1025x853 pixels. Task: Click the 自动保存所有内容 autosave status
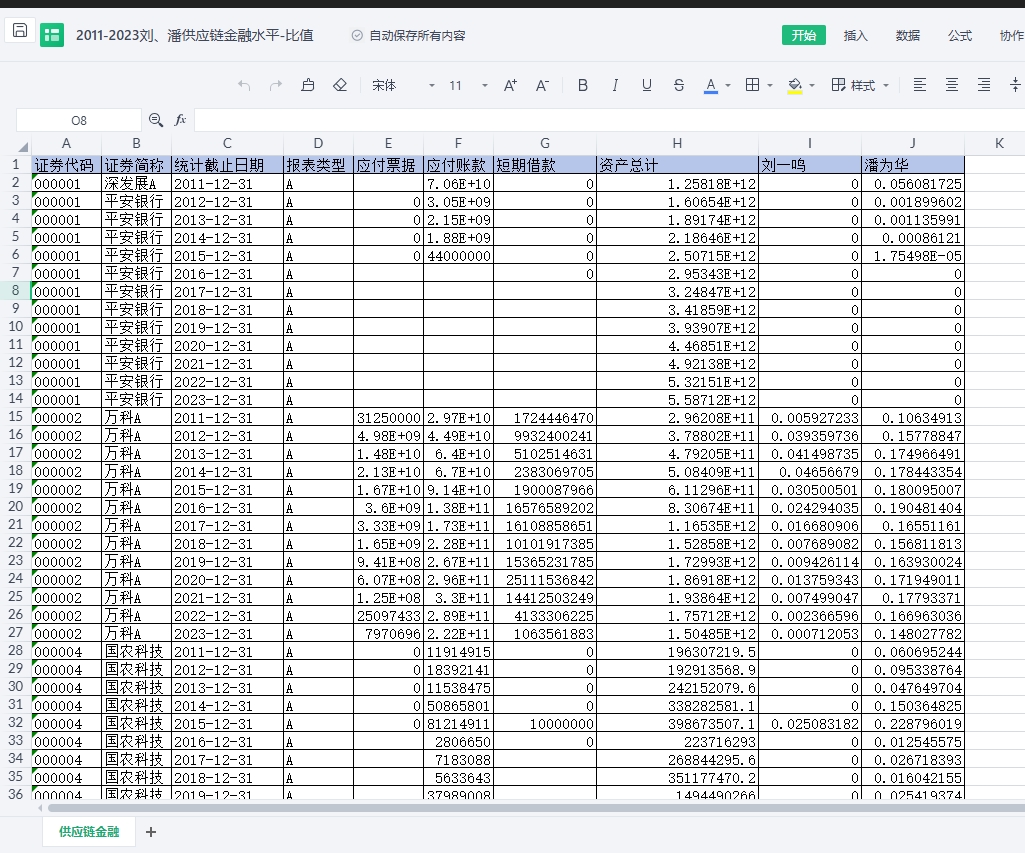pyautogui.click(x=409, y=35)
